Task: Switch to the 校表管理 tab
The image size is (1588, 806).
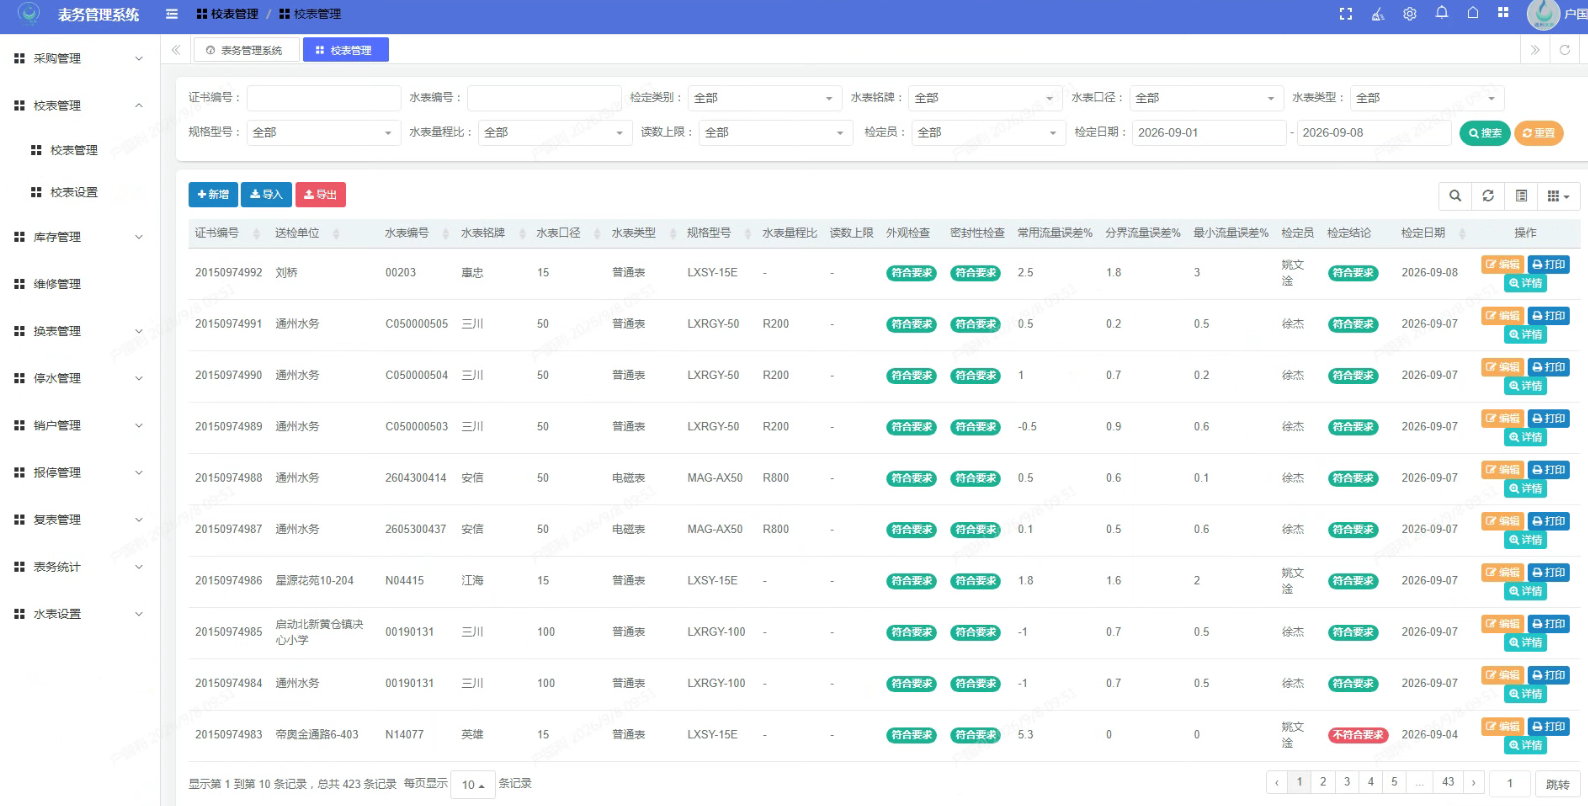Action: click(x=345, y=50)
